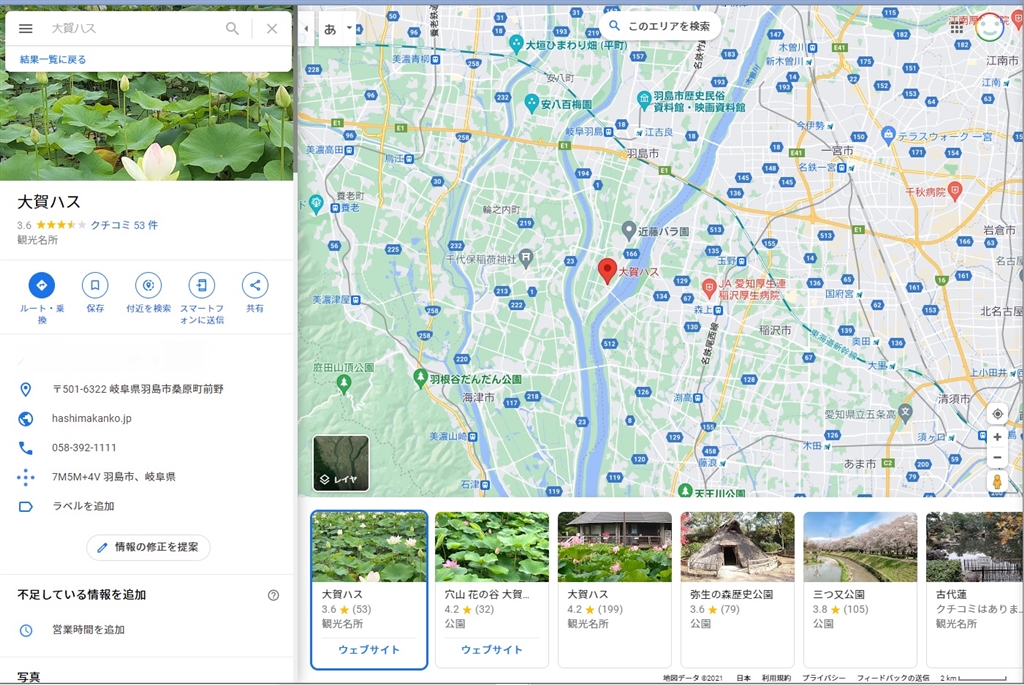The width and height of the screenshot is (1024, 685).
Task: Open ウェブサイト link on 大賀ハス card
Action: [369, 650]
